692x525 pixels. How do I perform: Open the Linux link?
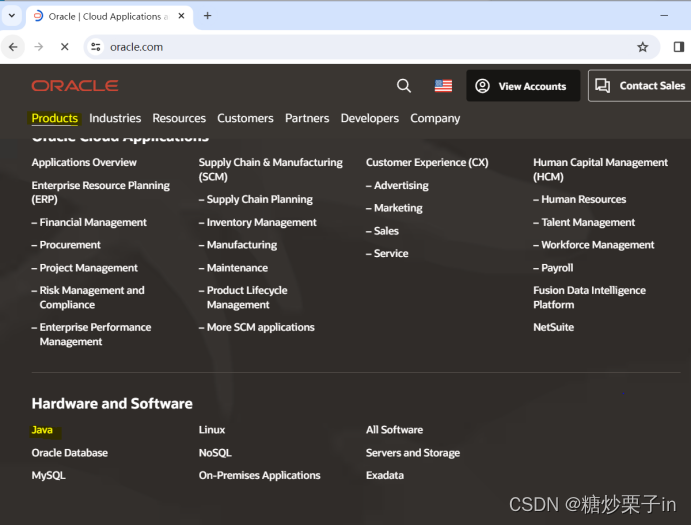pyautogui.click(x=212, y=430)
